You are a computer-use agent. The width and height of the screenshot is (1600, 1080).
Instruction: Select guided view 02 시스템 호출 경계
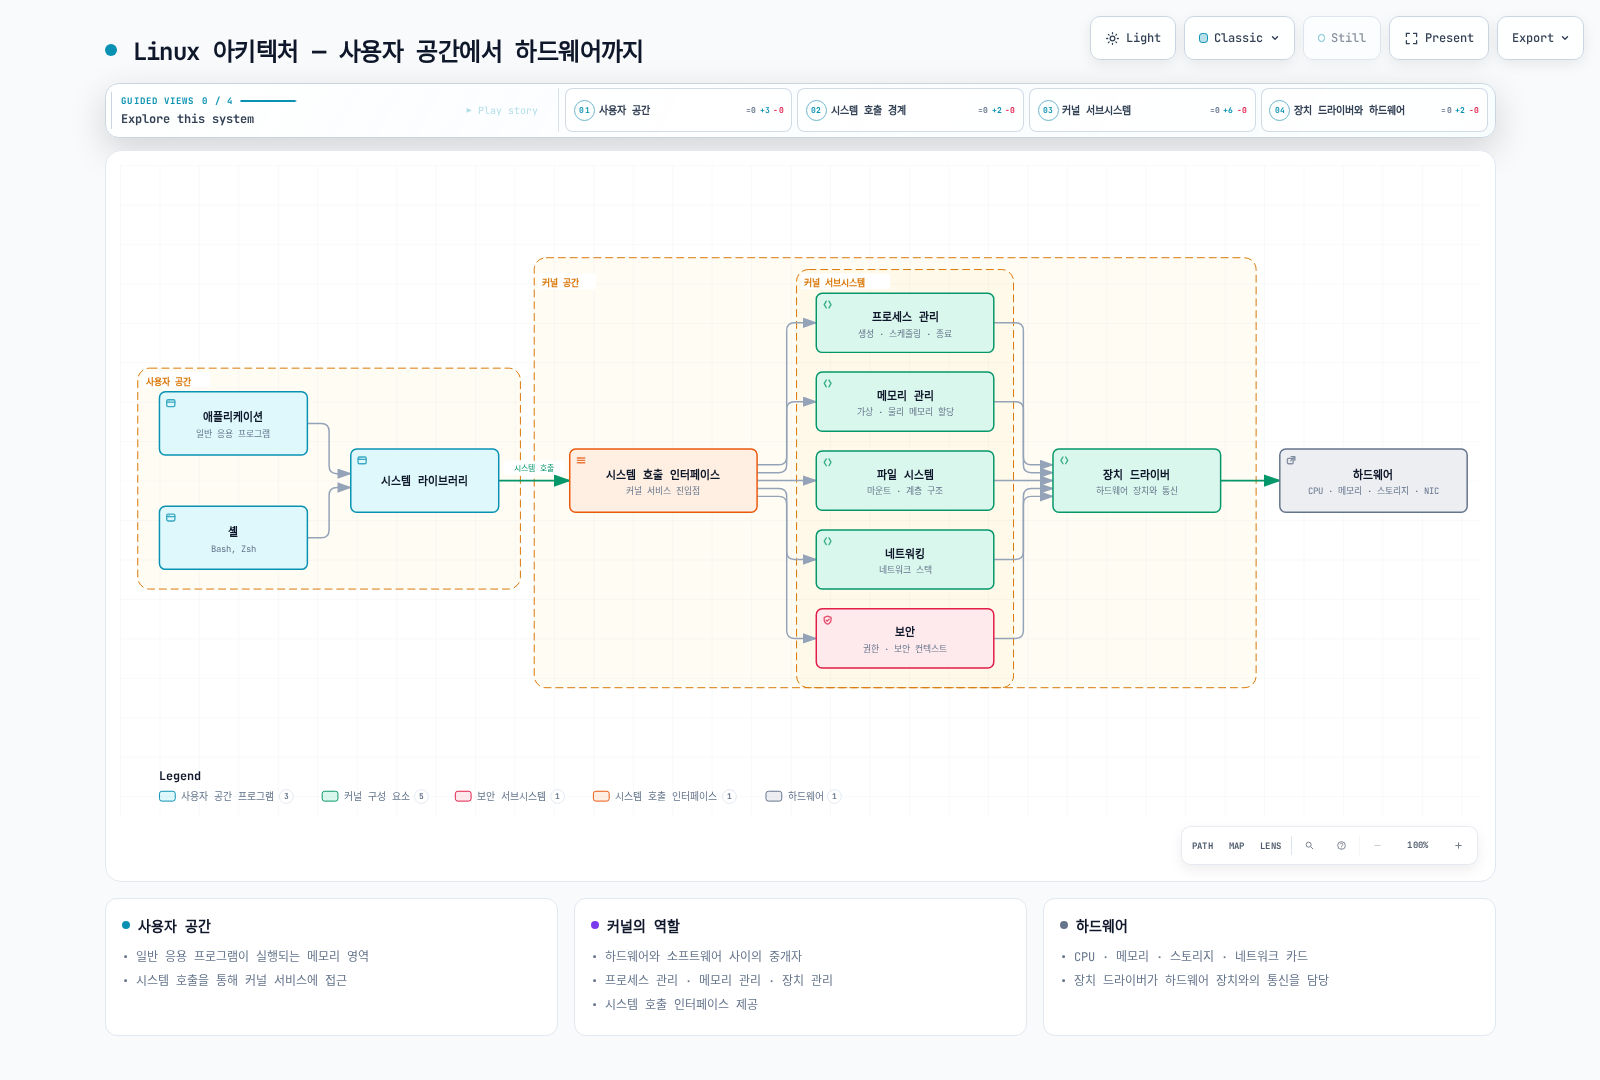(x=910, y=110)
